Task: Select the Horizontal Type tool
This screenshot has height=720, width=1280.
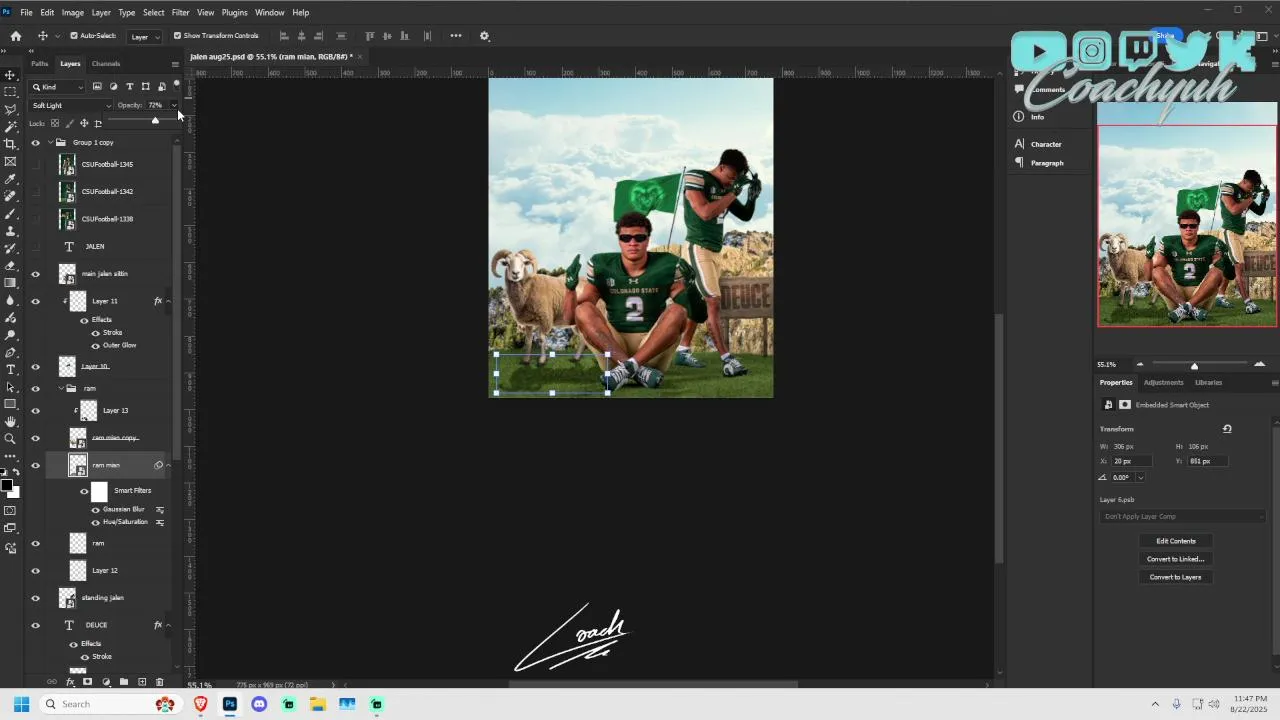Action: click(x=10, y=369)
